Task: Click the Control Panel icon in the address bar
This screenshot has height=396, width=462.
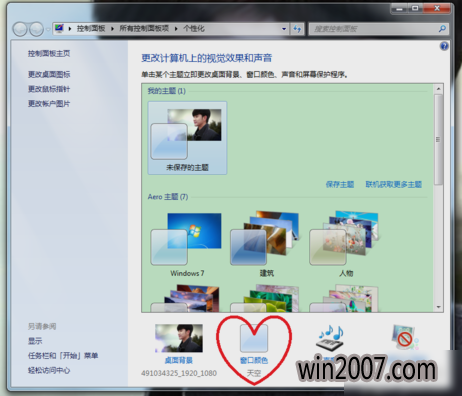Action: (59, 28)
